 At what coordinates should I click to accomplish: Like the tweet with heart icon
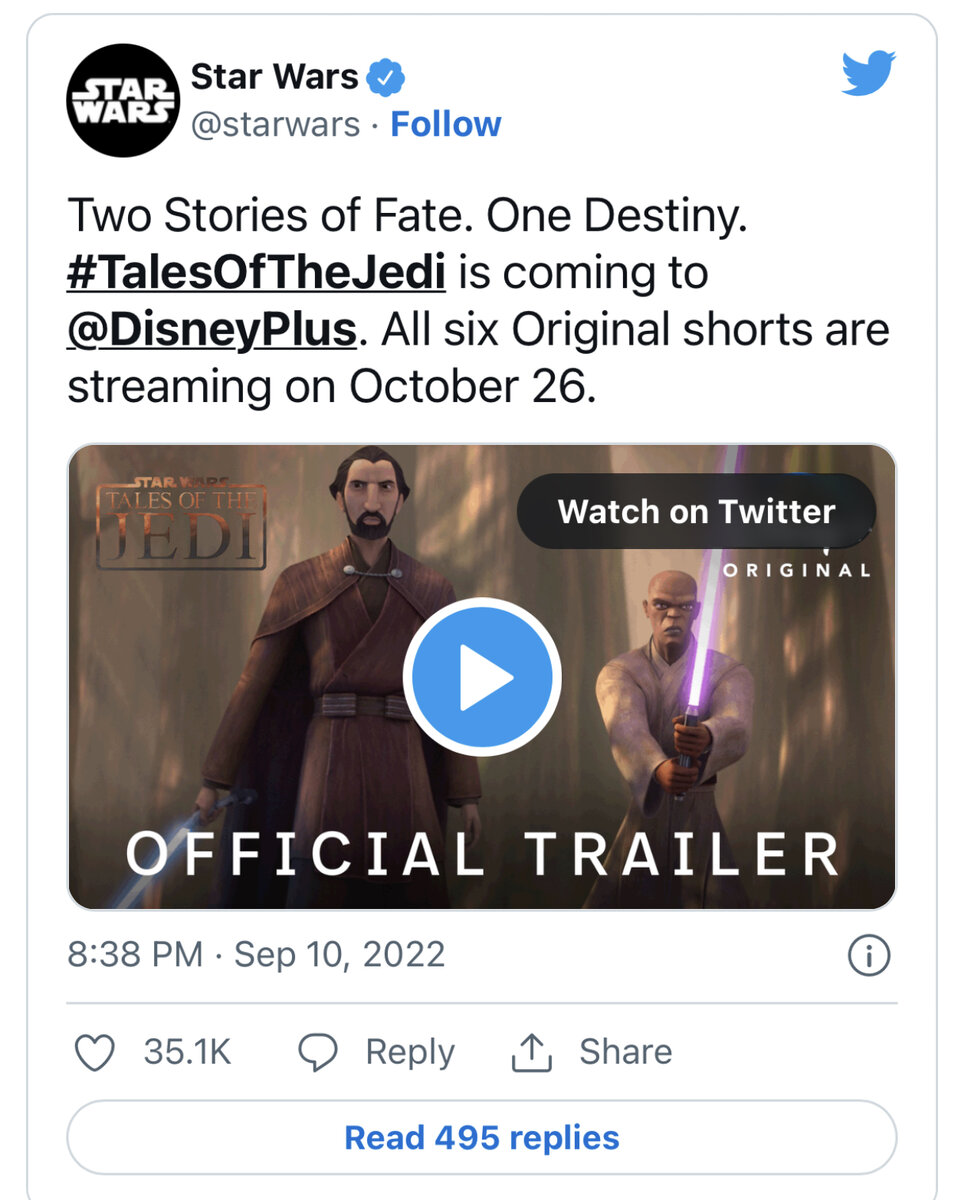coord(95,1052)
